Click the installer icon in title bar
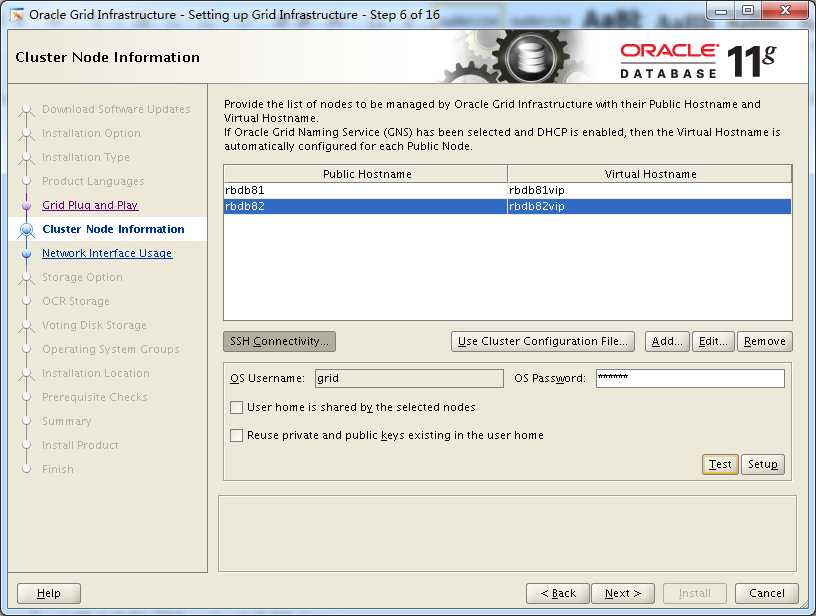 tap(17, 15)
